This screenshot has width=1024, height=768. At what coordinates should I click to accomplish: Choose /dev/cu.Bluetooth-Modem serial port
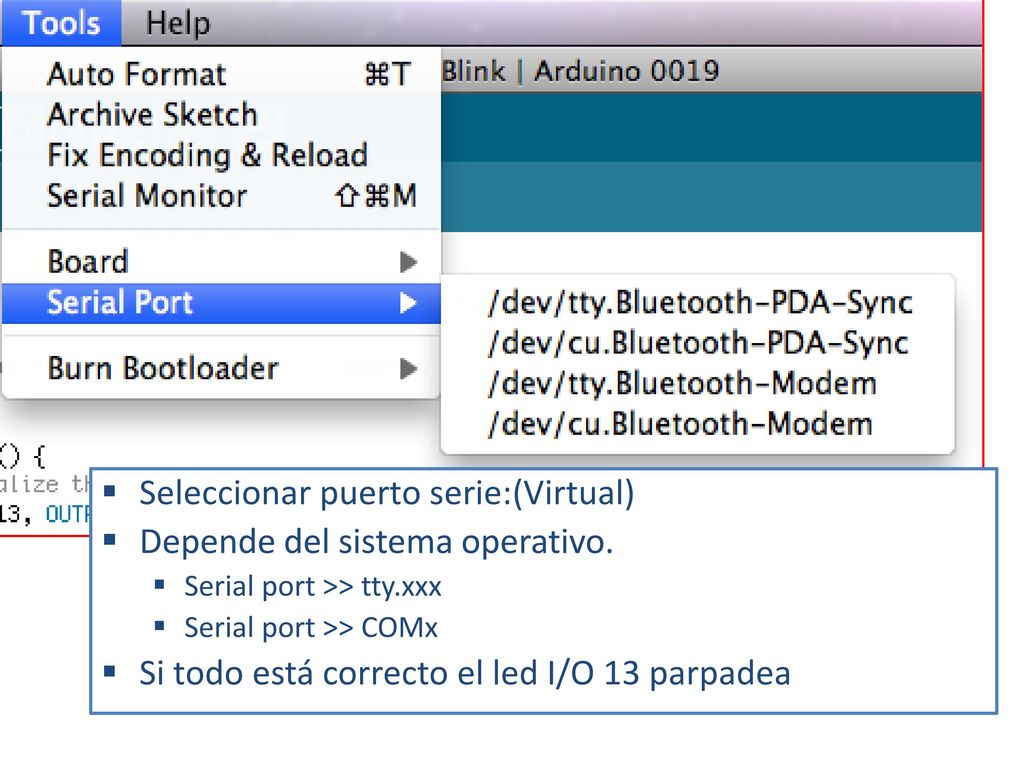(x=698, y=424)
